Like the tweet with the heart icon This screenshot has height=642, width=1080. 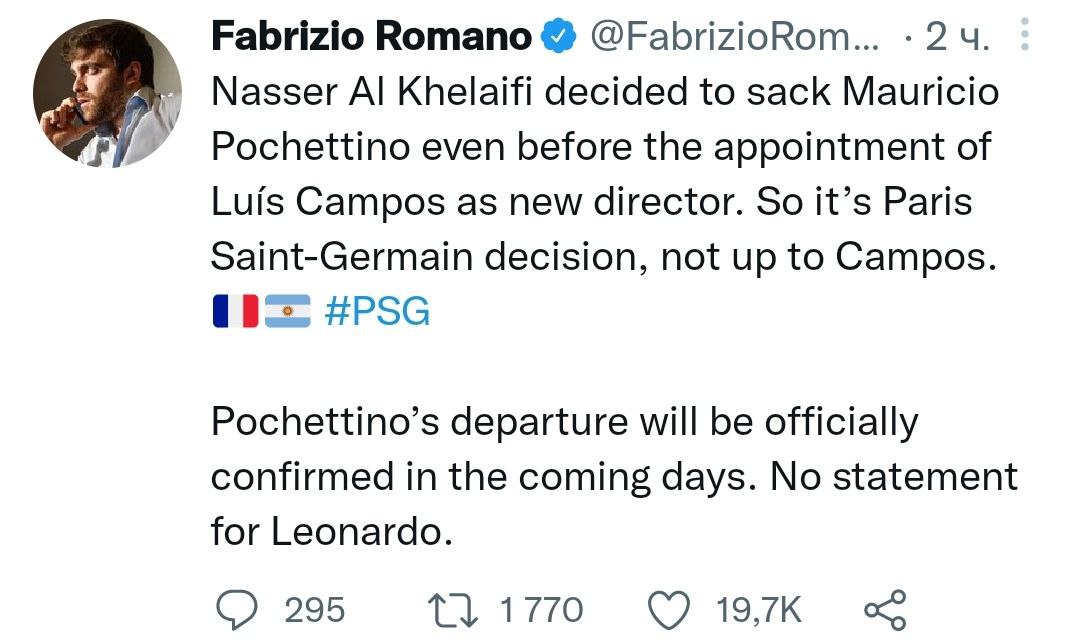670,609
